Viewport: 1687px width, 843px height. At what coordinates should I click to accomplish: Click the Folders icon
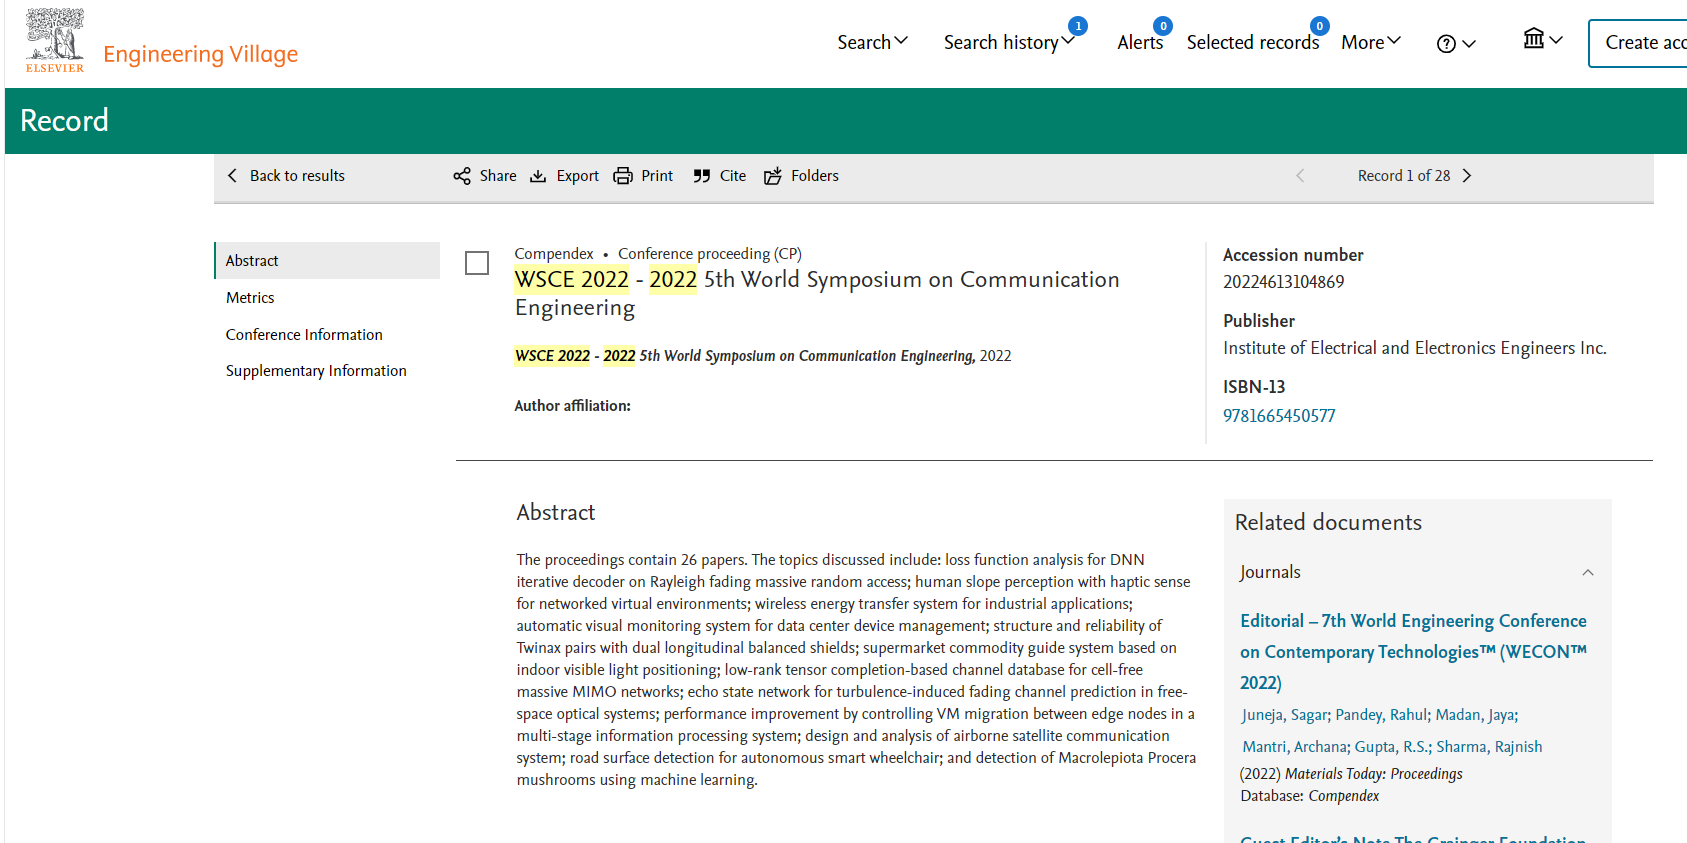(x=773, y=176)
